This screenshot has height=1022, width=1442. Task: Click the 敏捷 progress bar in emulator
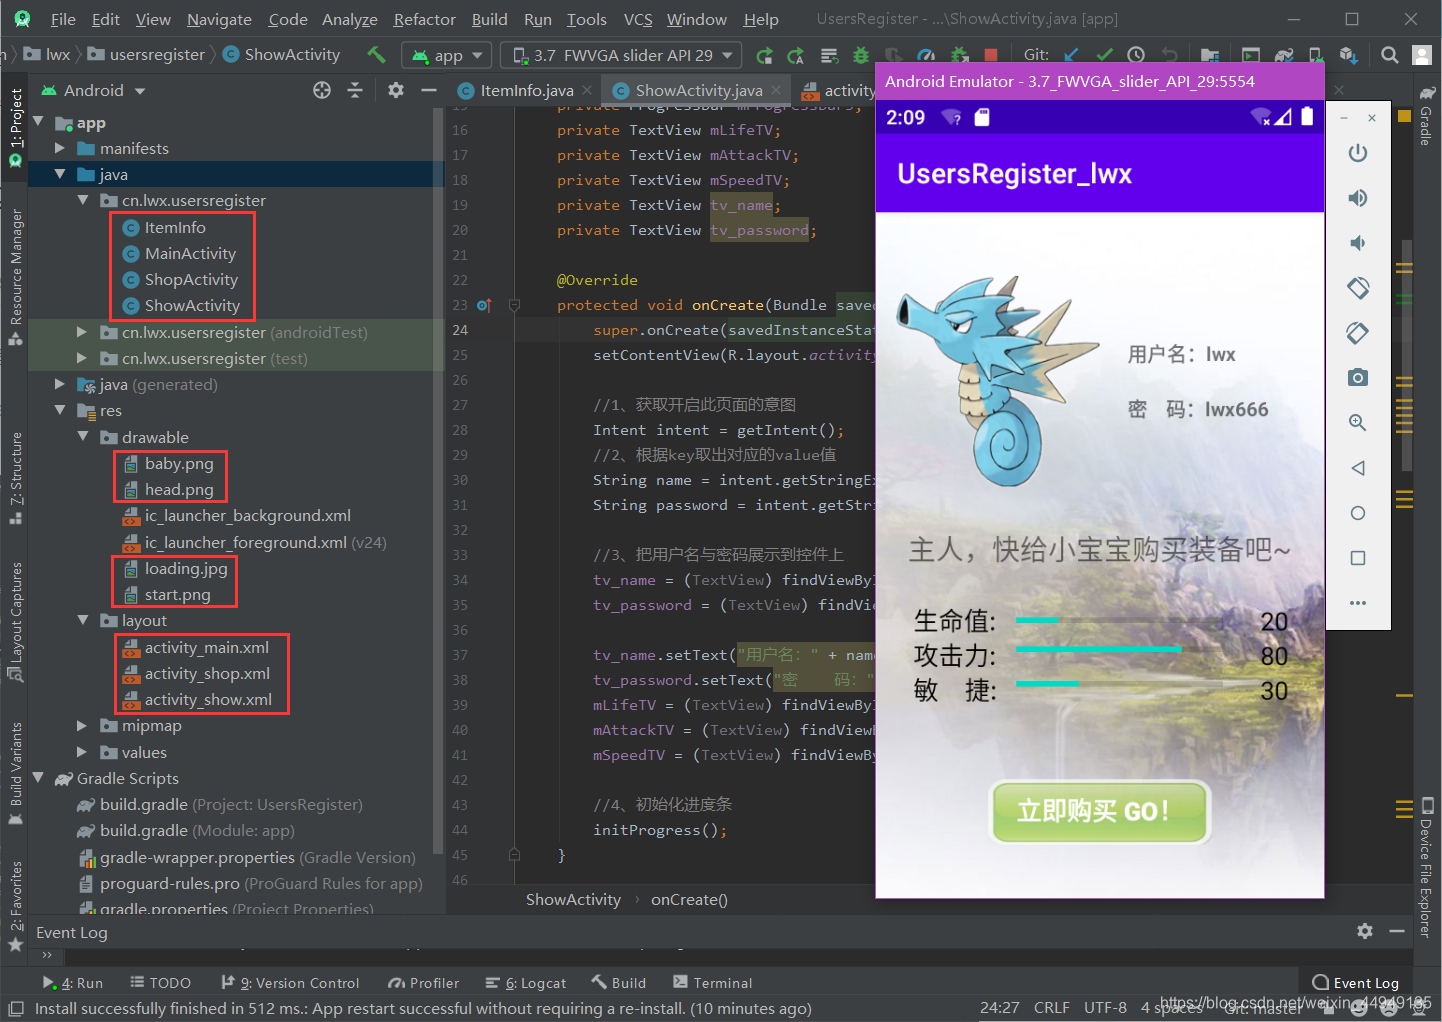[x=1120, y=684]
